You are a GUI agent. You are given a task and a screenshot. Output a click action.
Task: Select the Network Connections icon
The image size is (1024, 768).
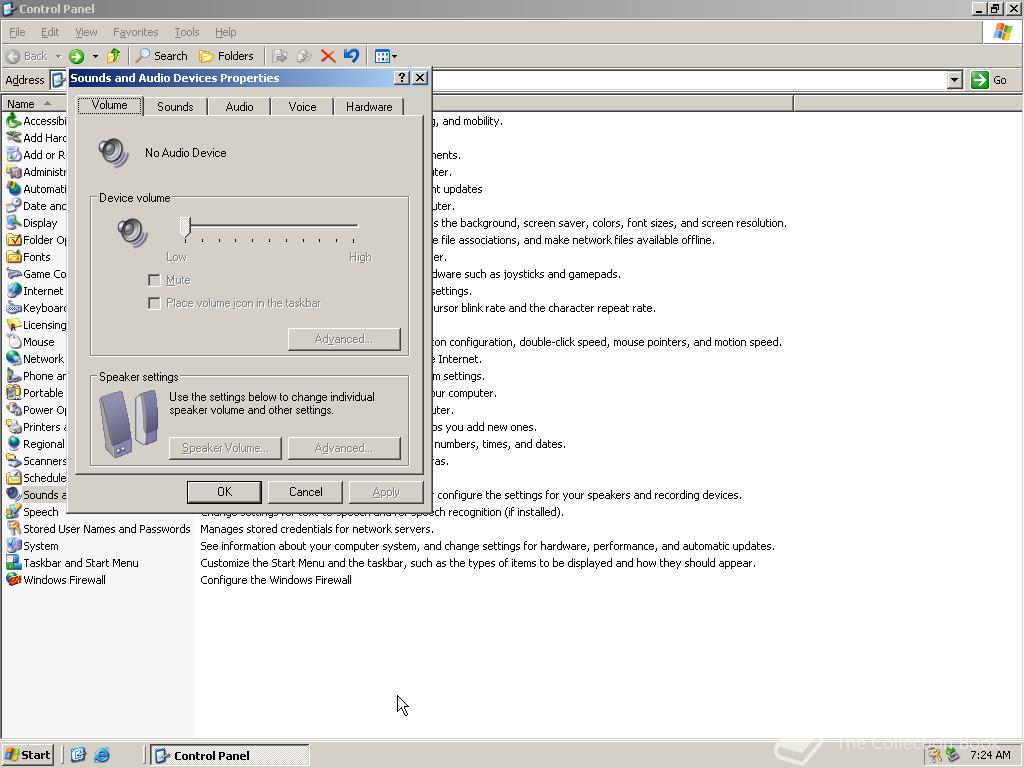14,359
